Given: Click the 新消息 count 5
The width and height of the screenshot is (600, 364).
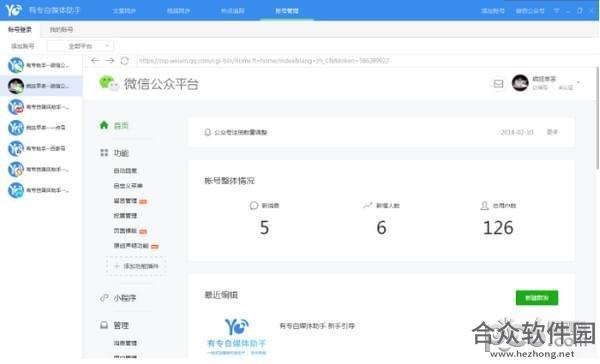Looking at the screenshot, I should (x=264, y=228).
